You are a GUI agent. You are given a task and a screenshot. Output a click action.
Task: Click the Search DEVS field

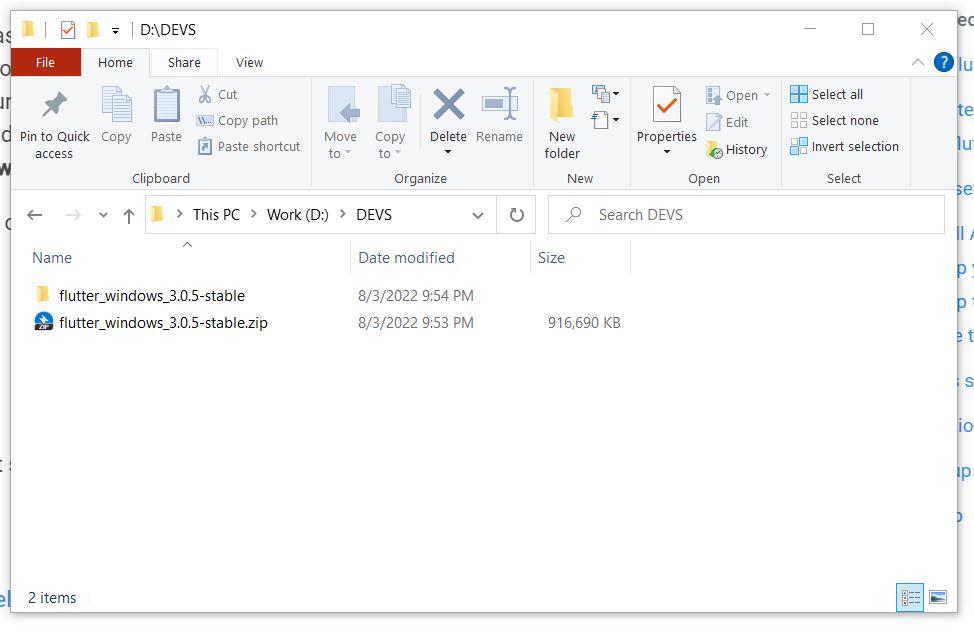tap(746, 215)
